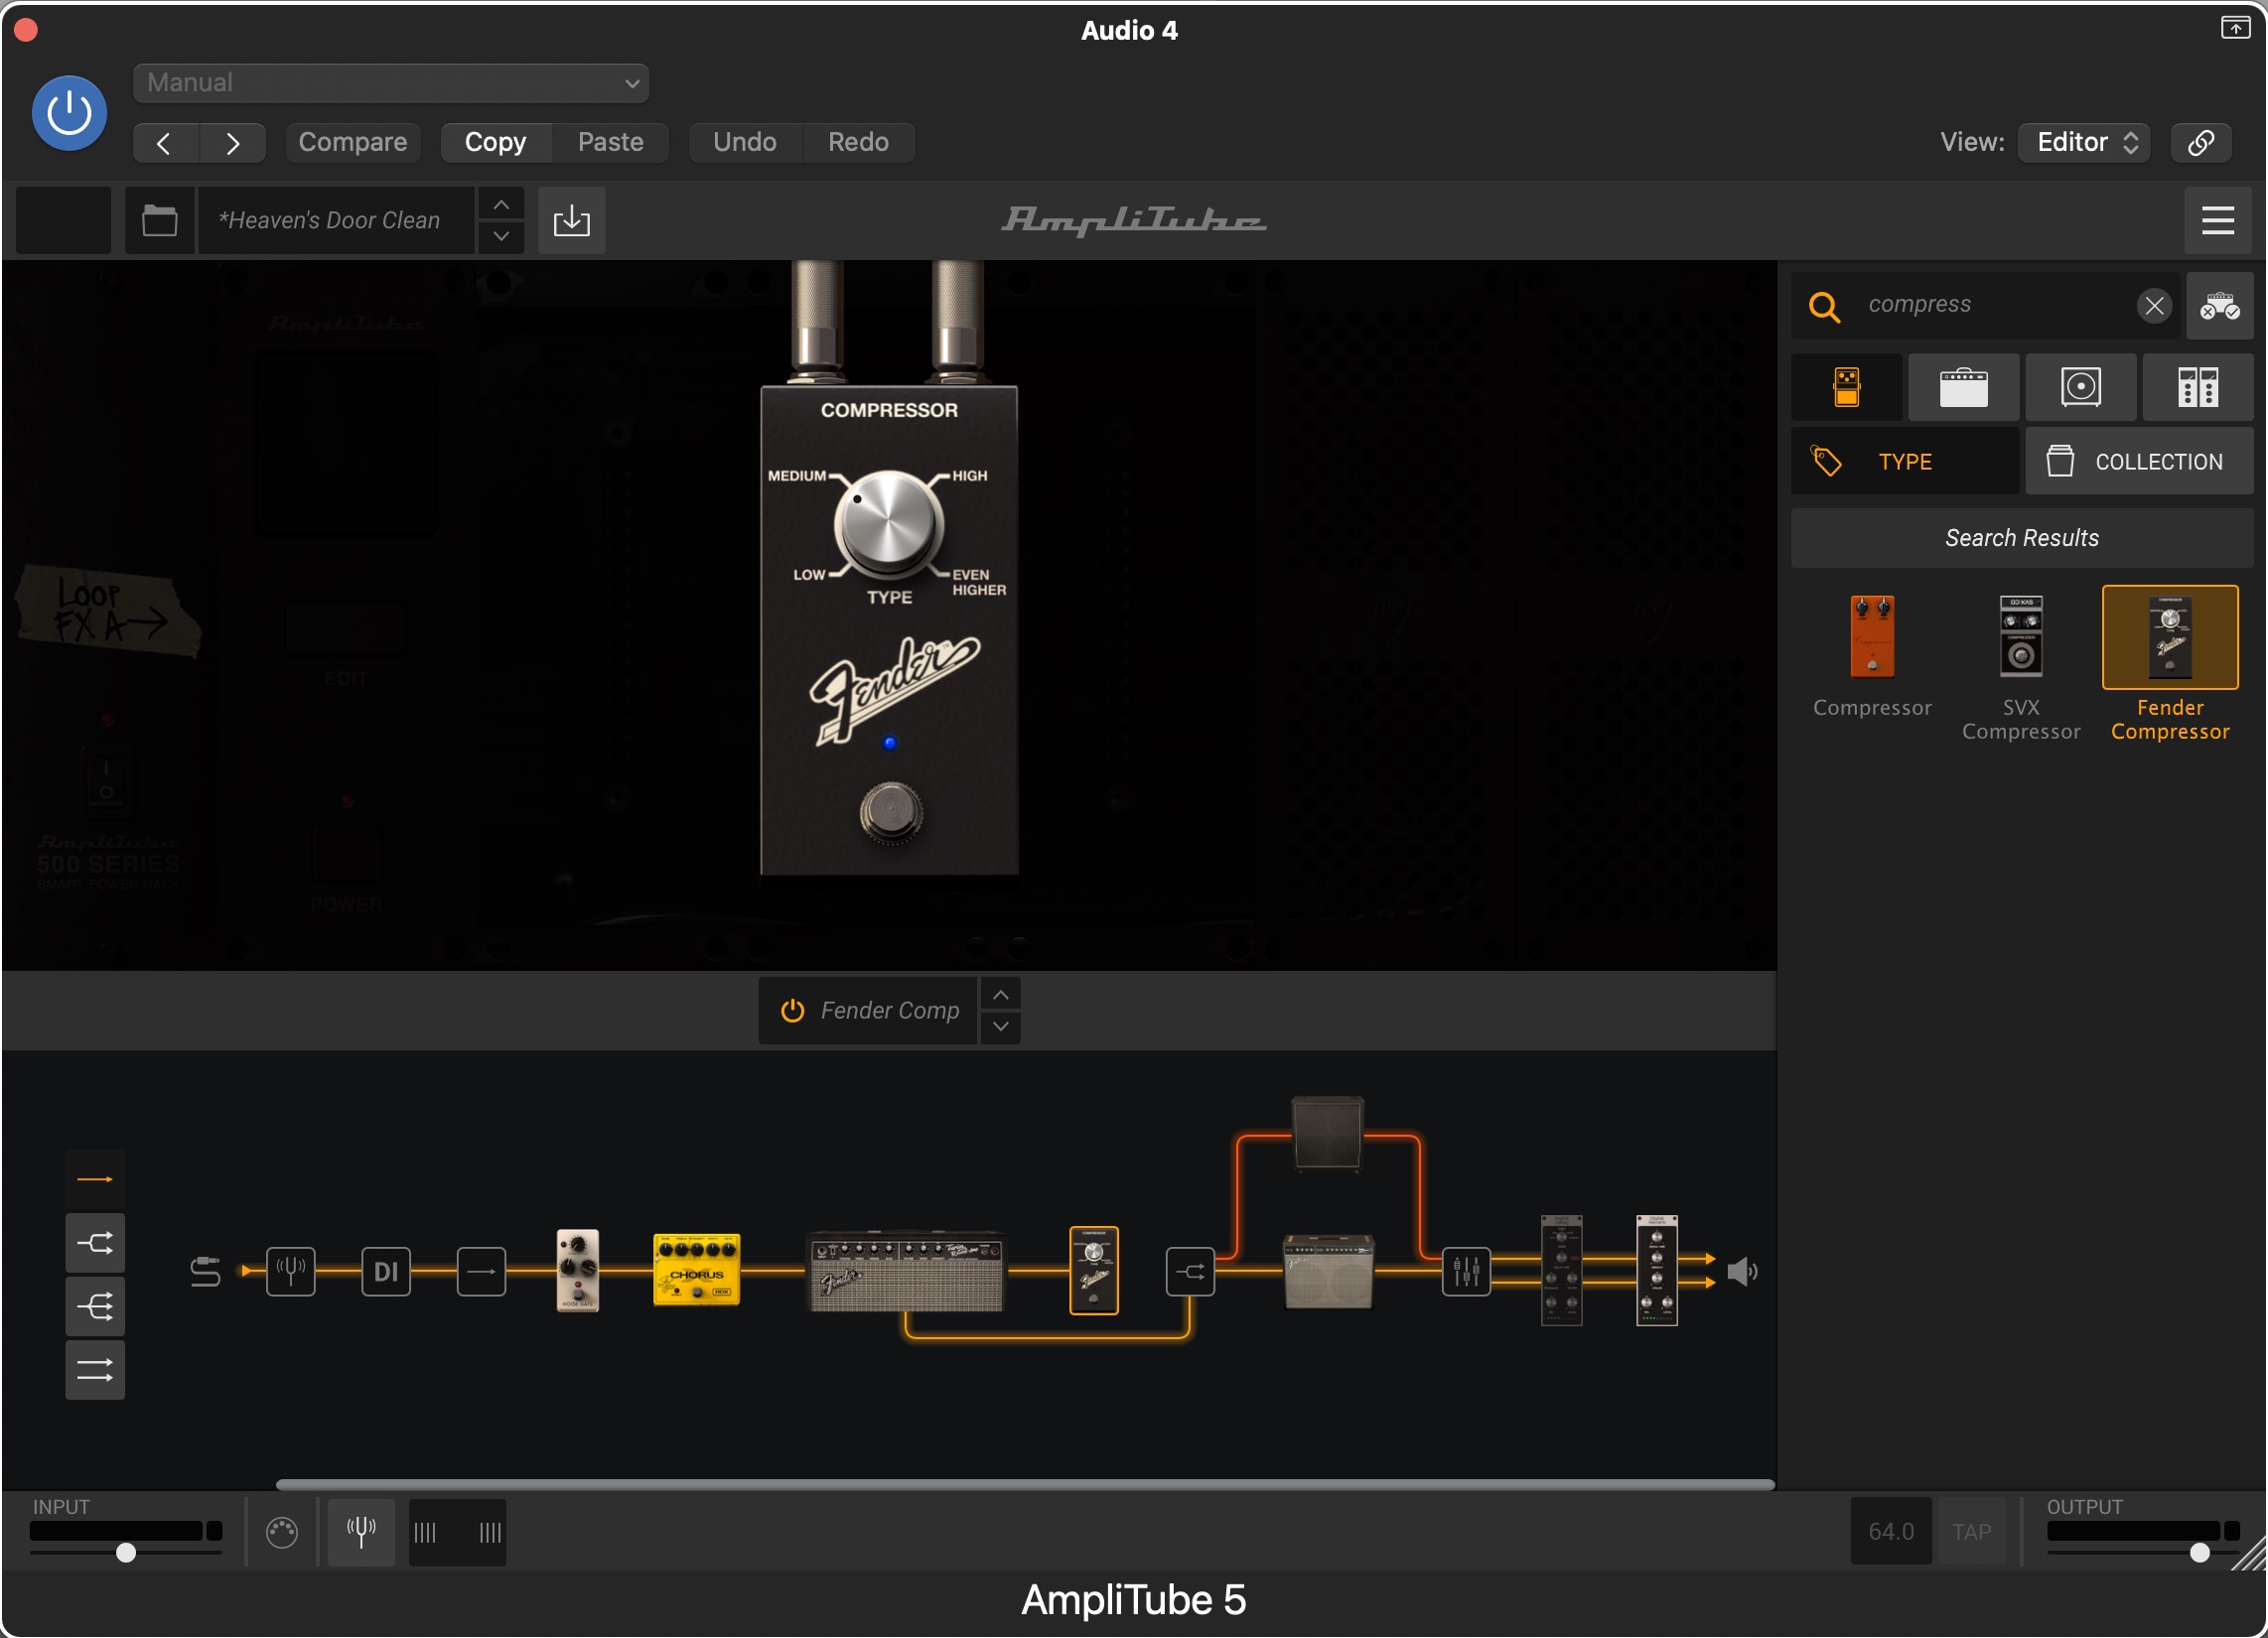Image resolution: width=2268 pixels, height=1638 pixels.
Task: Click the search magnifier icon
Action: 1824,306
